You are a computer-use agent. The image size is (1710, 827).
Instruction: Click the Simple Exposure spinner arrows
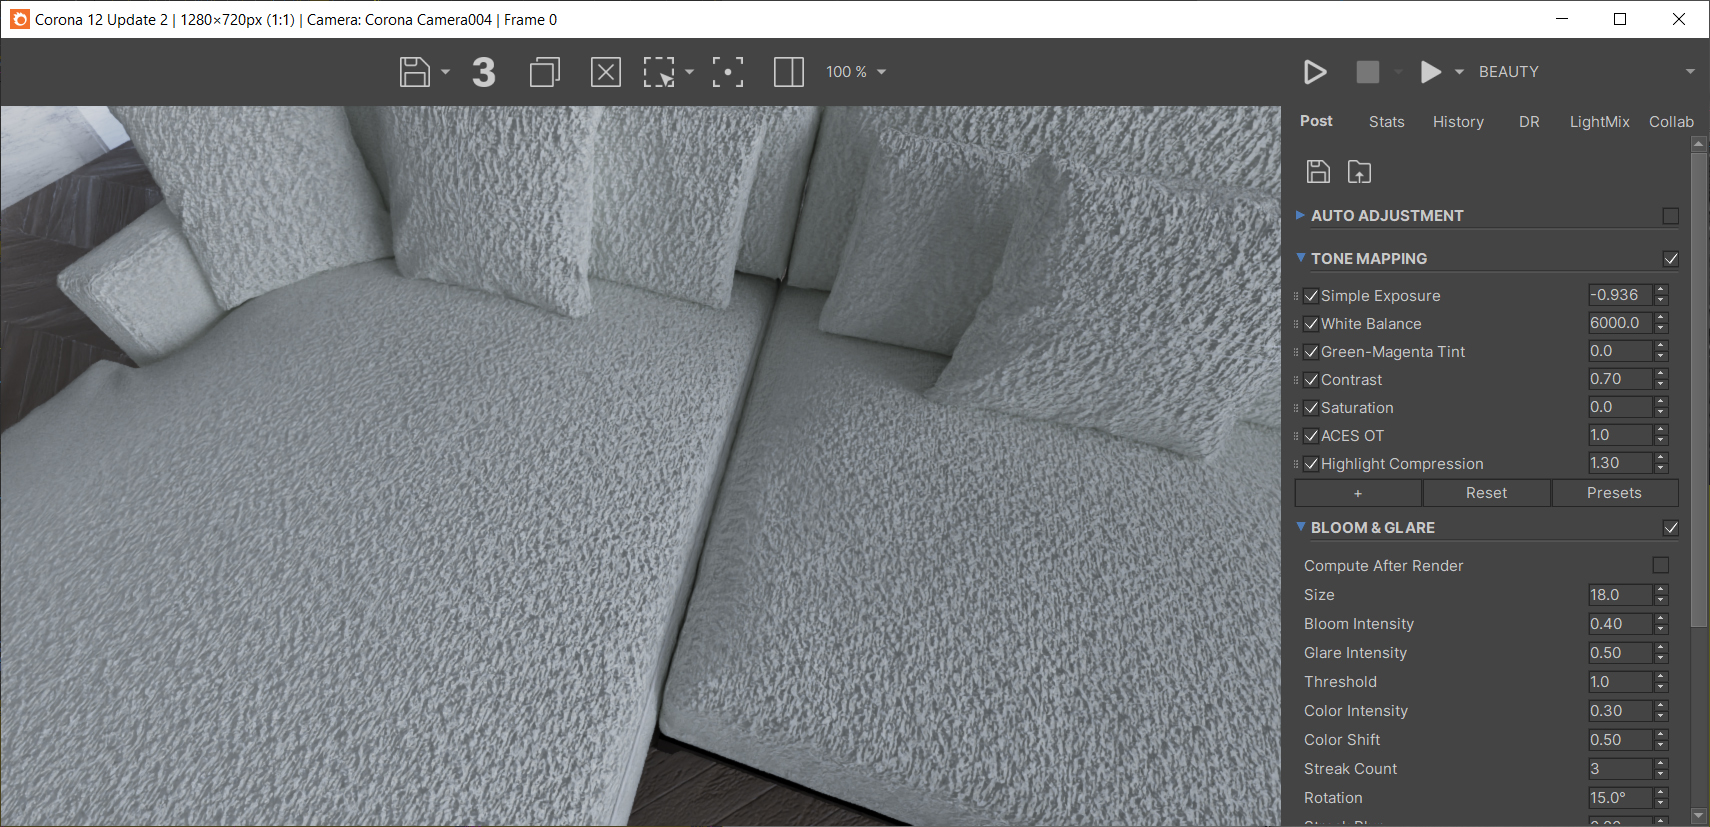[x=1661, y=295]
